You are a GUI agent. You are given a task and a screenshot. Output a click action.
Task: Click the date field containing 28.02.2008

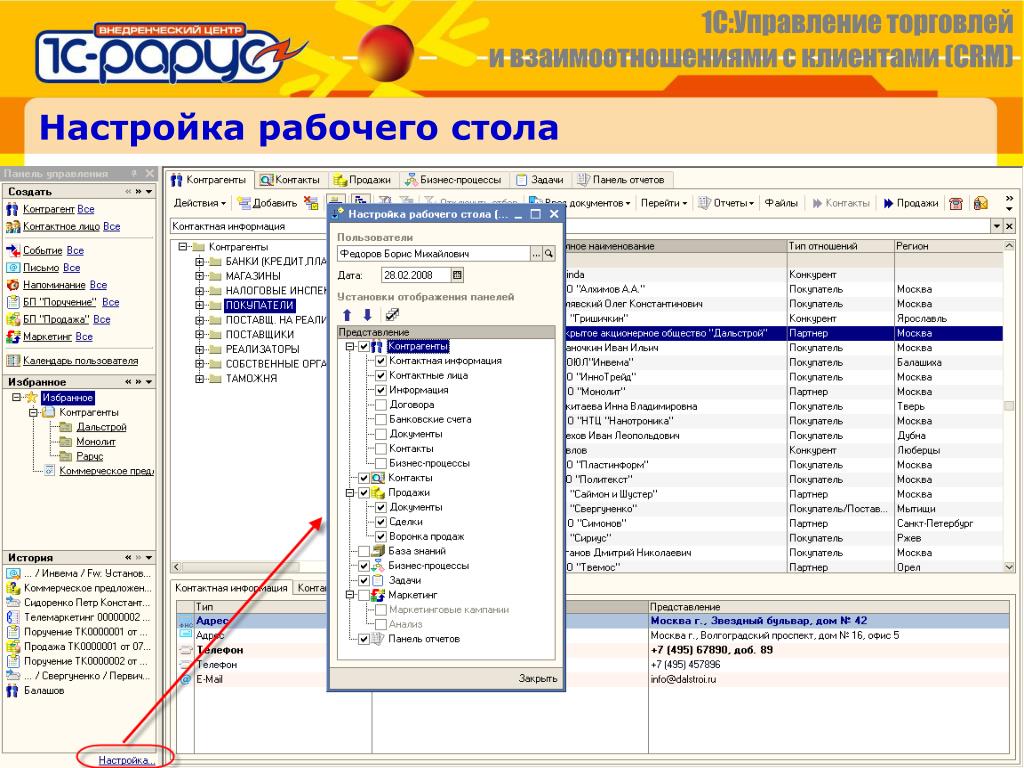pyautogui.click(x=416, y=275)
